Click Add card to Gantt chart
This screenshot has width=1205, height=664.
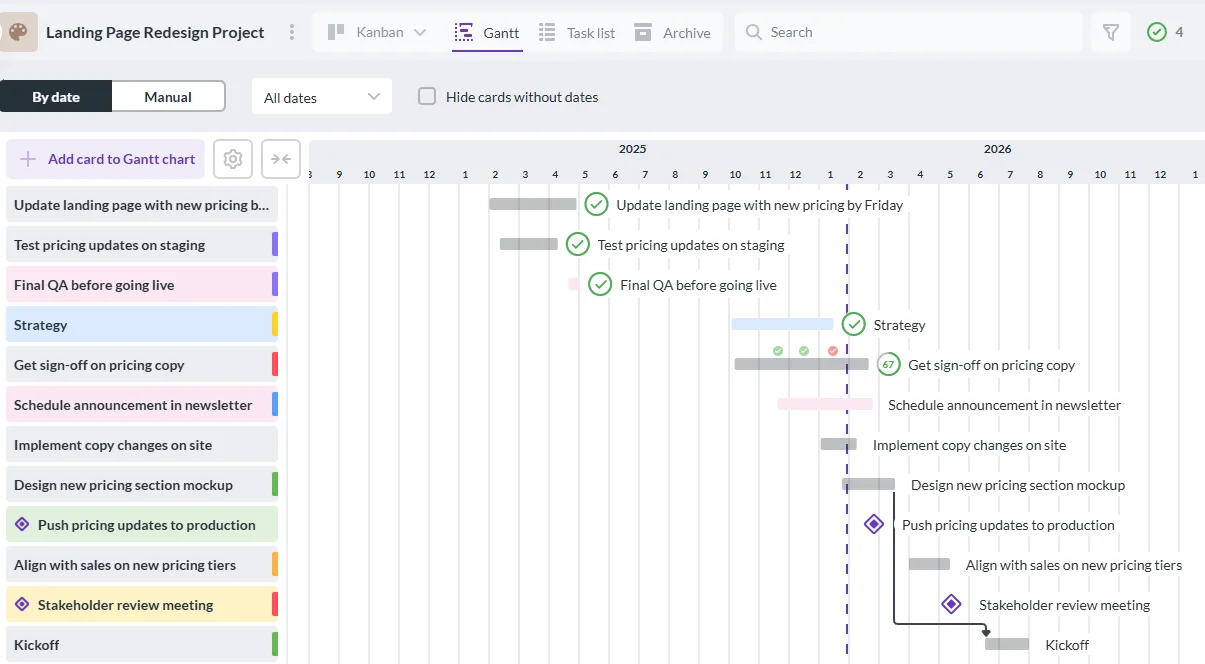(105, 159)
